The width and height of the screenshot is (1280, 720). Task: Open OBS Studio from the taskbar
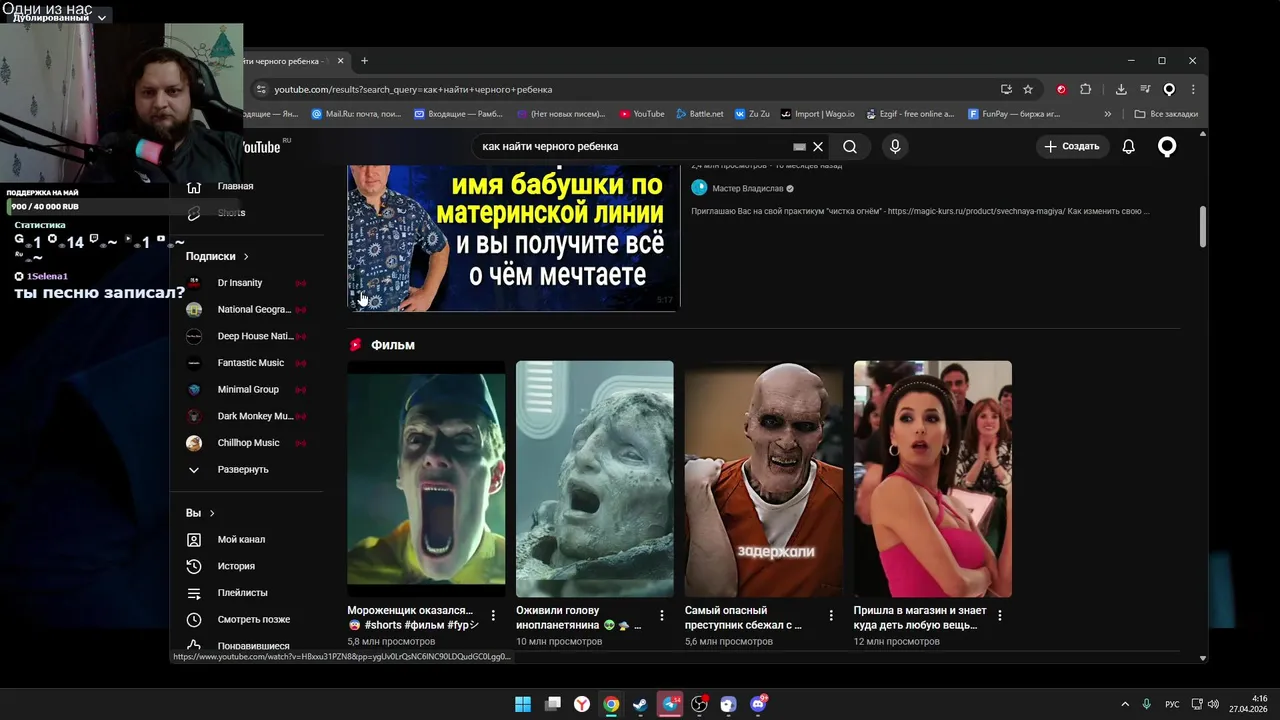coord(699,704)
